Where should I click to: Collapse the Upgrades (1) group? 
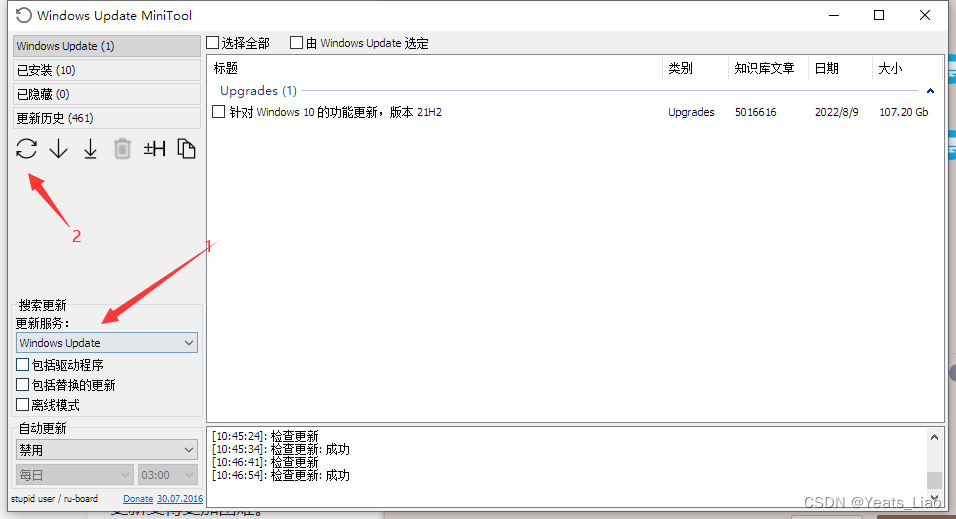(930, 91)
